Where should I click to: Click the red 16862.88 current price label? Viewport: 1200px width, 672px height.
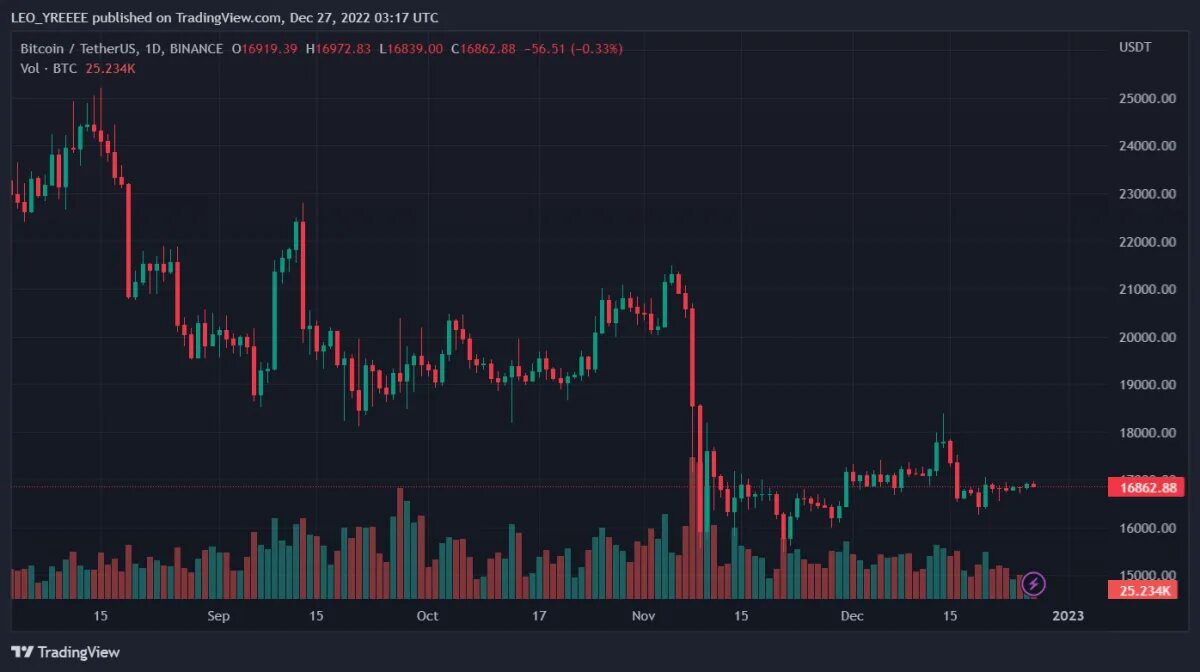point(1146,488)
